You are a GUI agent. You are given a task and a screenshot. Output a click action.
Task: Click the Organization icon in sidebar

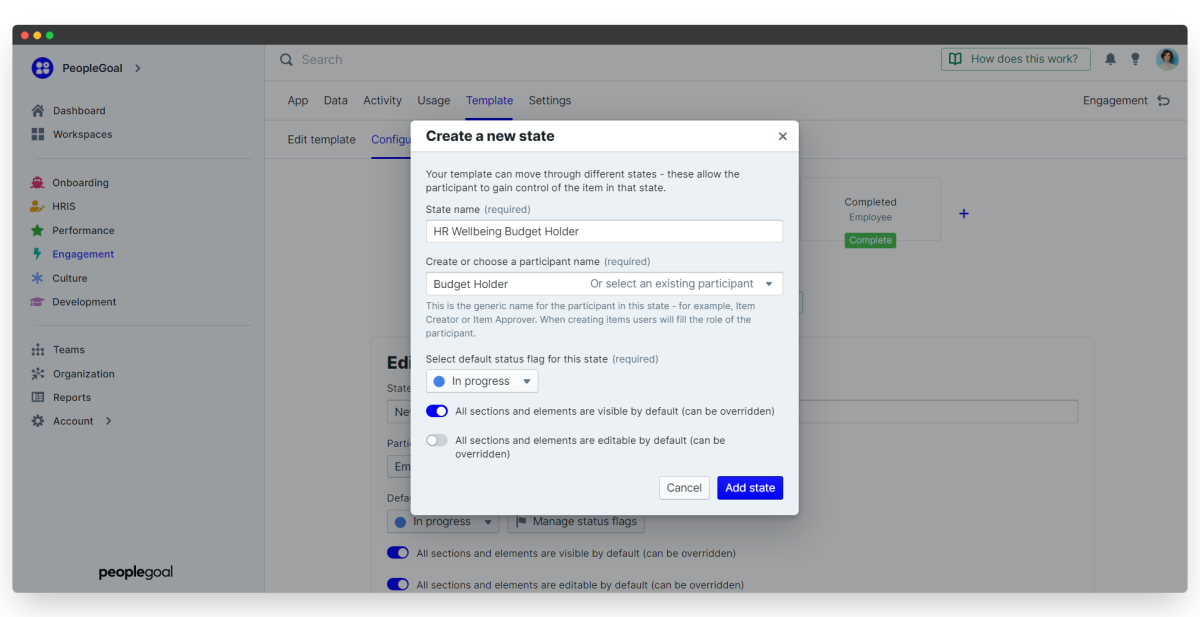38,374
